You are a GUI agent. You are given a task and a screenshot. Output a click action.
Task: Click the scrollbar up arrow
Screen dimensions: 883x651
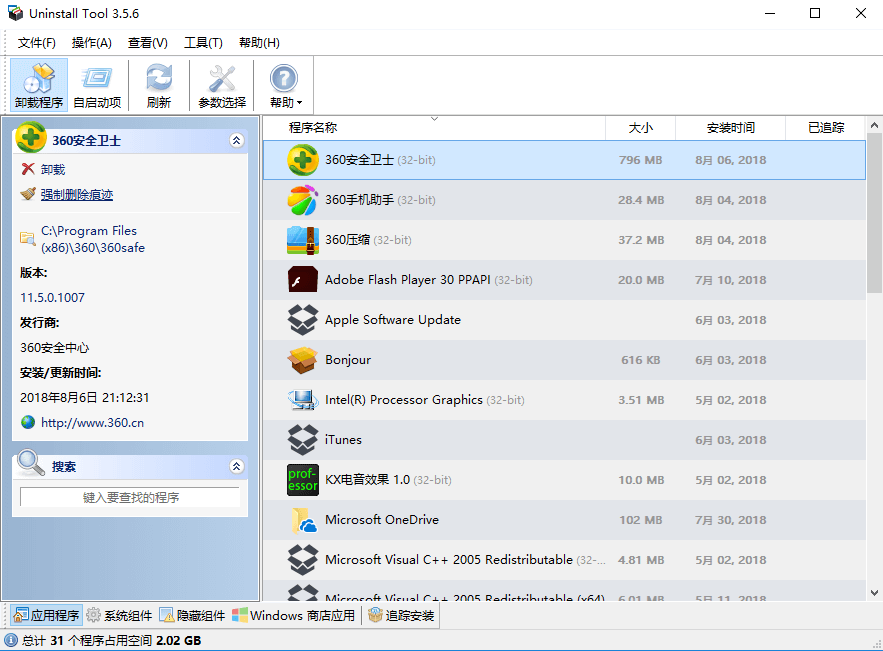[x=875, y=125]
